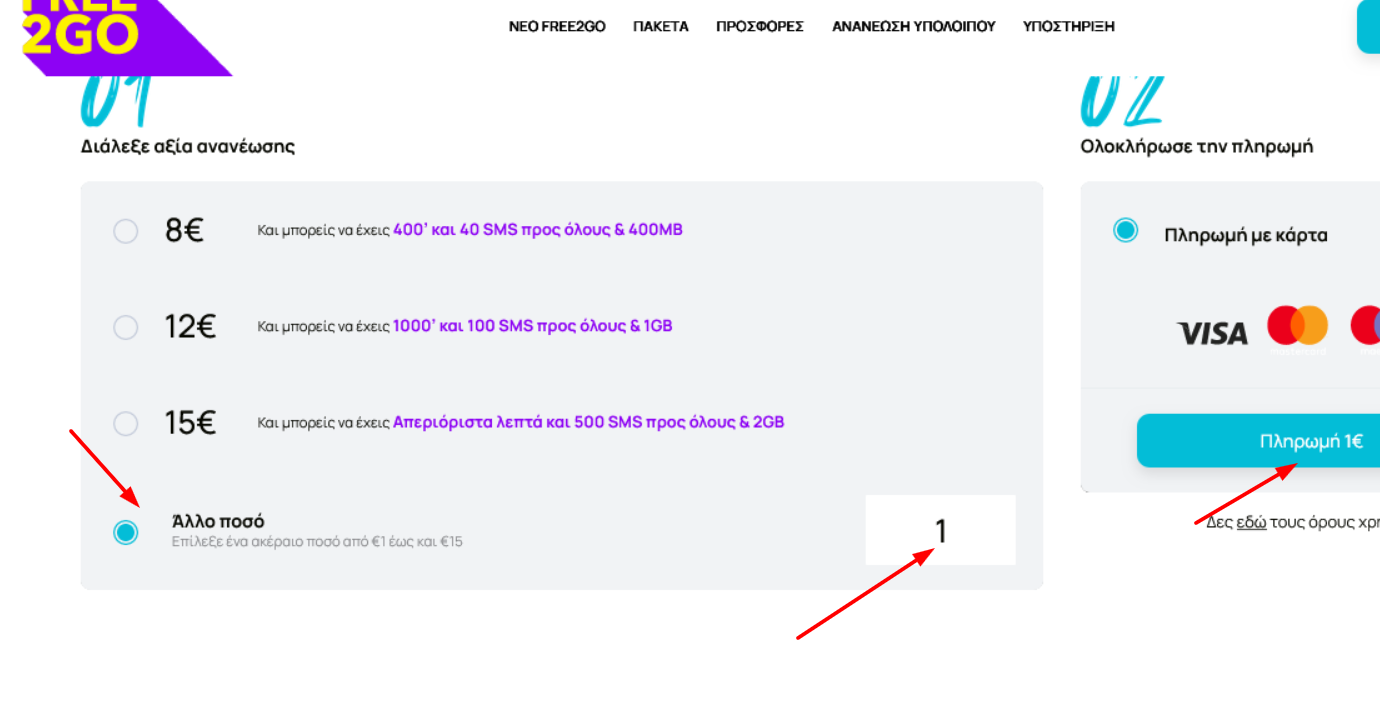Image resolution: width=1380 pixels, height=728 pixels.
Task: Click the Διάλεξε αξία ανανέωσης heading
Action: point(188,146)
